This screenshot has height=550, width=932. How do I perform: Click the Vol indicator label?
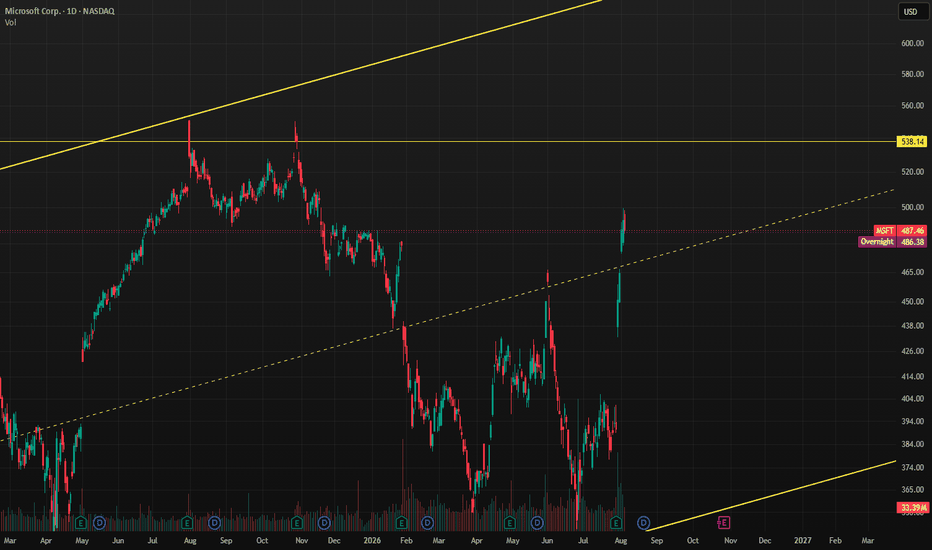coord(11,23)
